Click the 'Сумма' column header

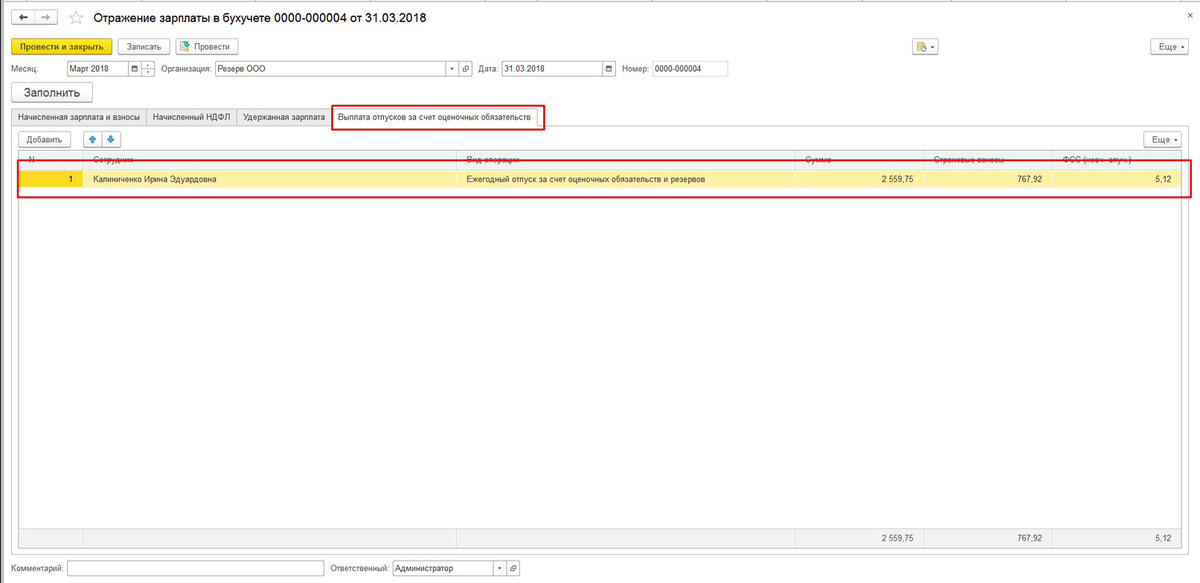(x=859, y=159)
